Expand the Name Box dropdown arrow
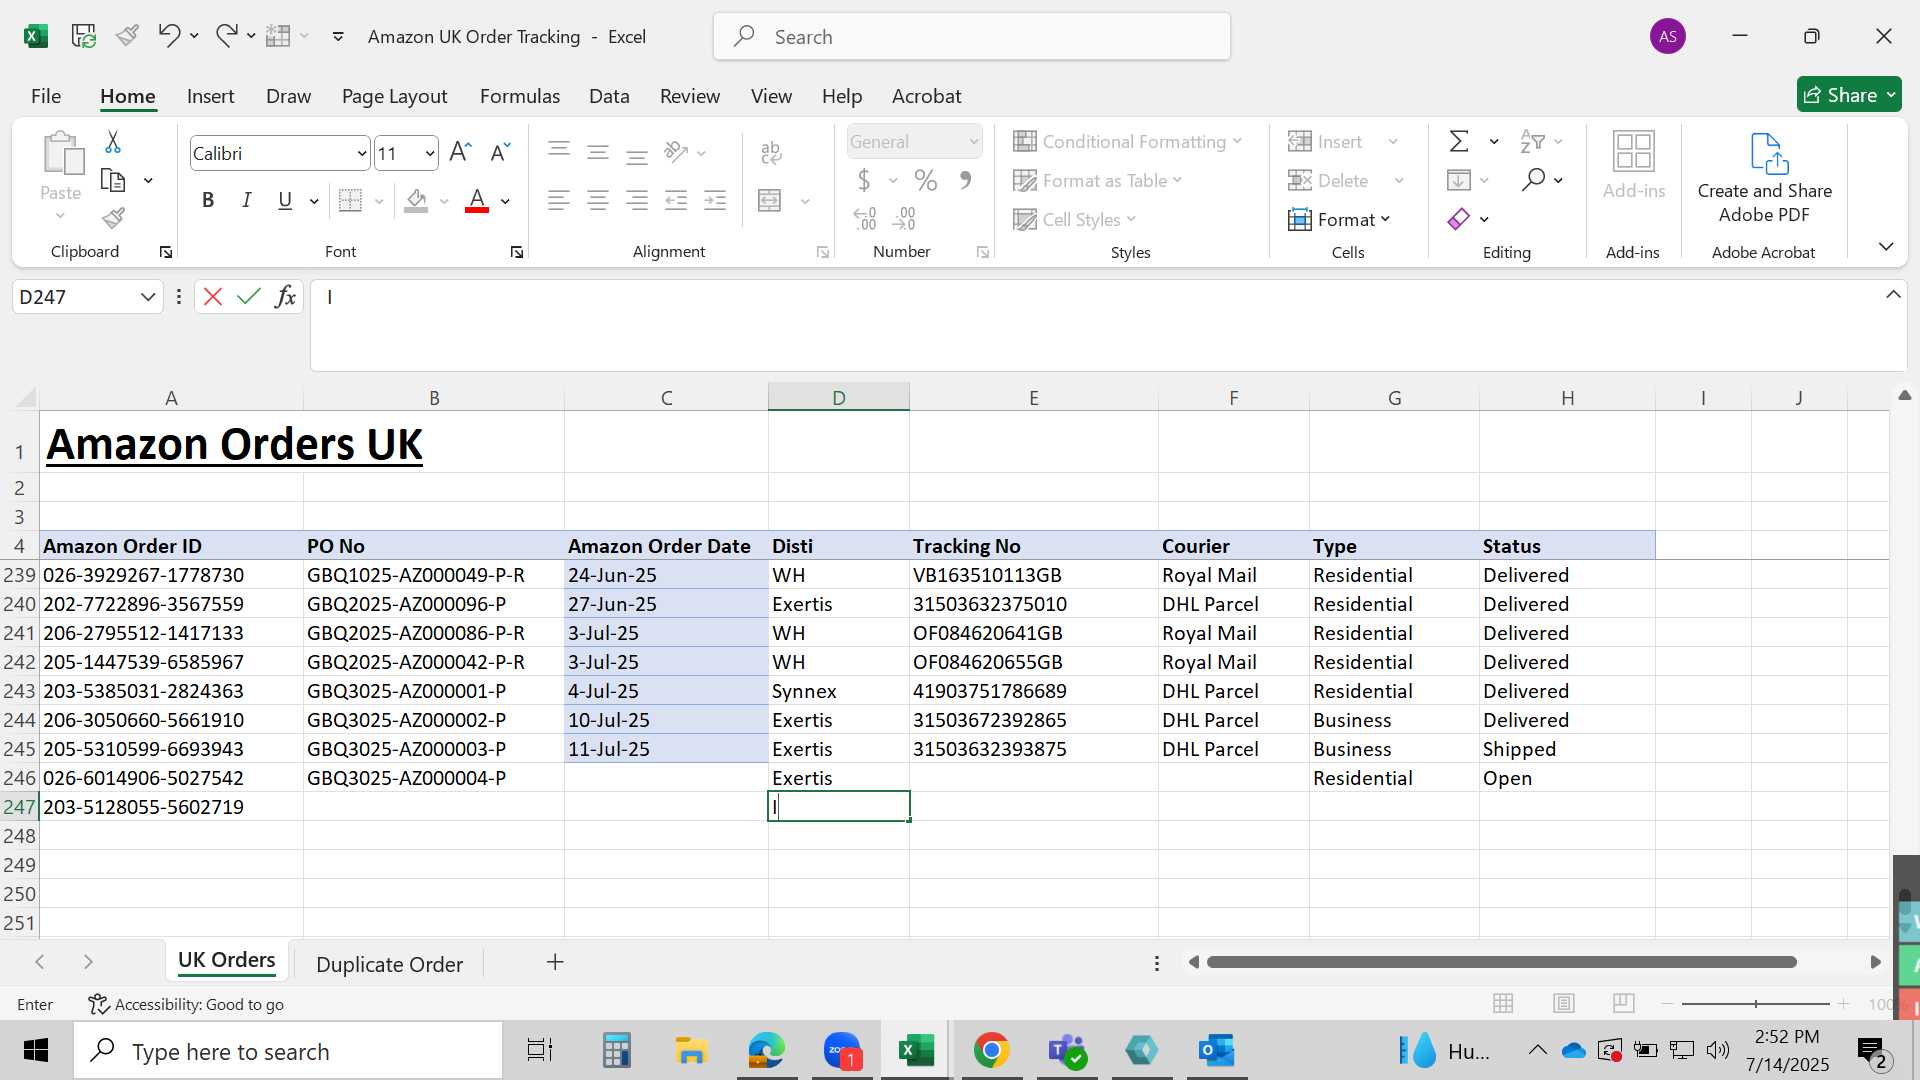 tap(148, 297)
